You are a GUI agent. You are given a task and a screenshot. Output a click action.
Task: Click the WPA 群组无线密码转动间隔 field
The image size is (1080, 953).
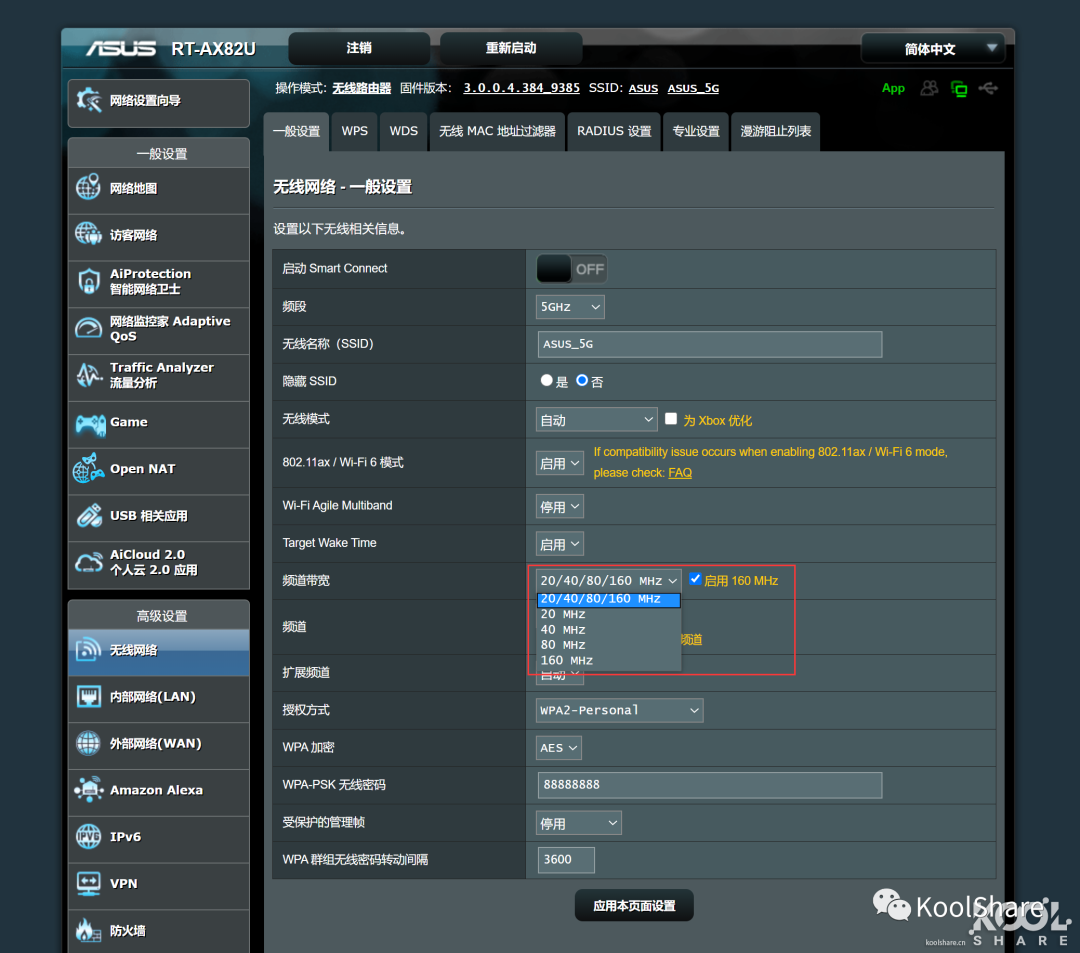coord(565,860)
